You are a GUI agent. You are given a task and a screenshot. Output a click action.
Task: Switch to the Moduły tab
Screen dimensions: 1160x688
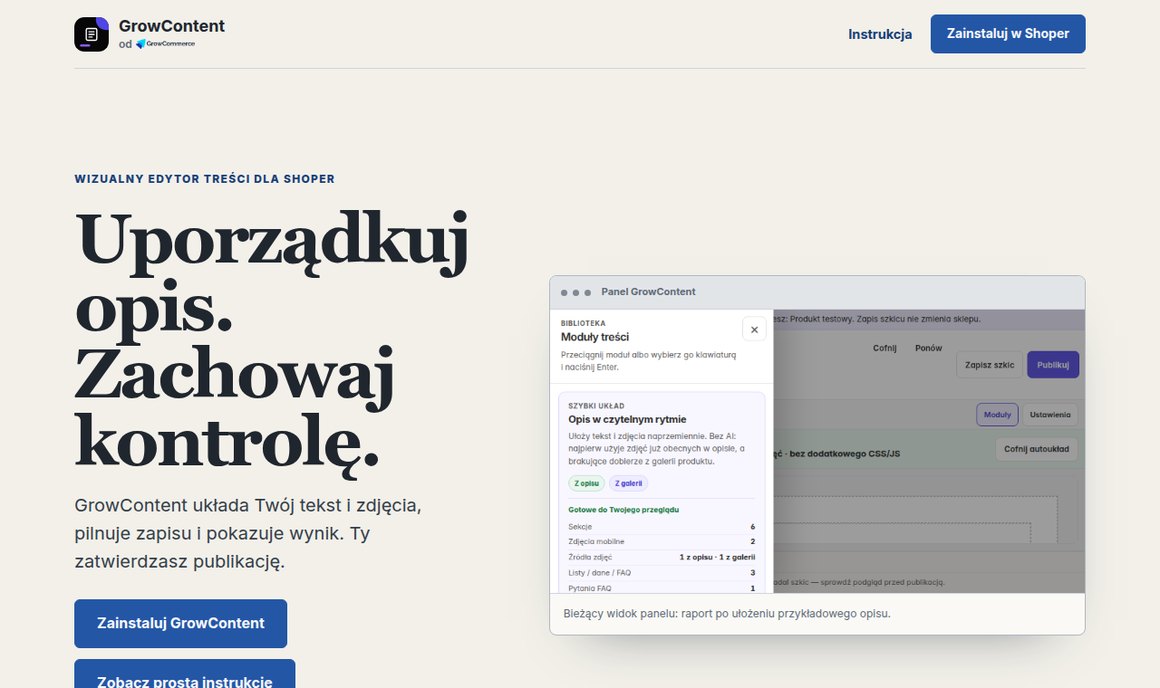(997, 414)
